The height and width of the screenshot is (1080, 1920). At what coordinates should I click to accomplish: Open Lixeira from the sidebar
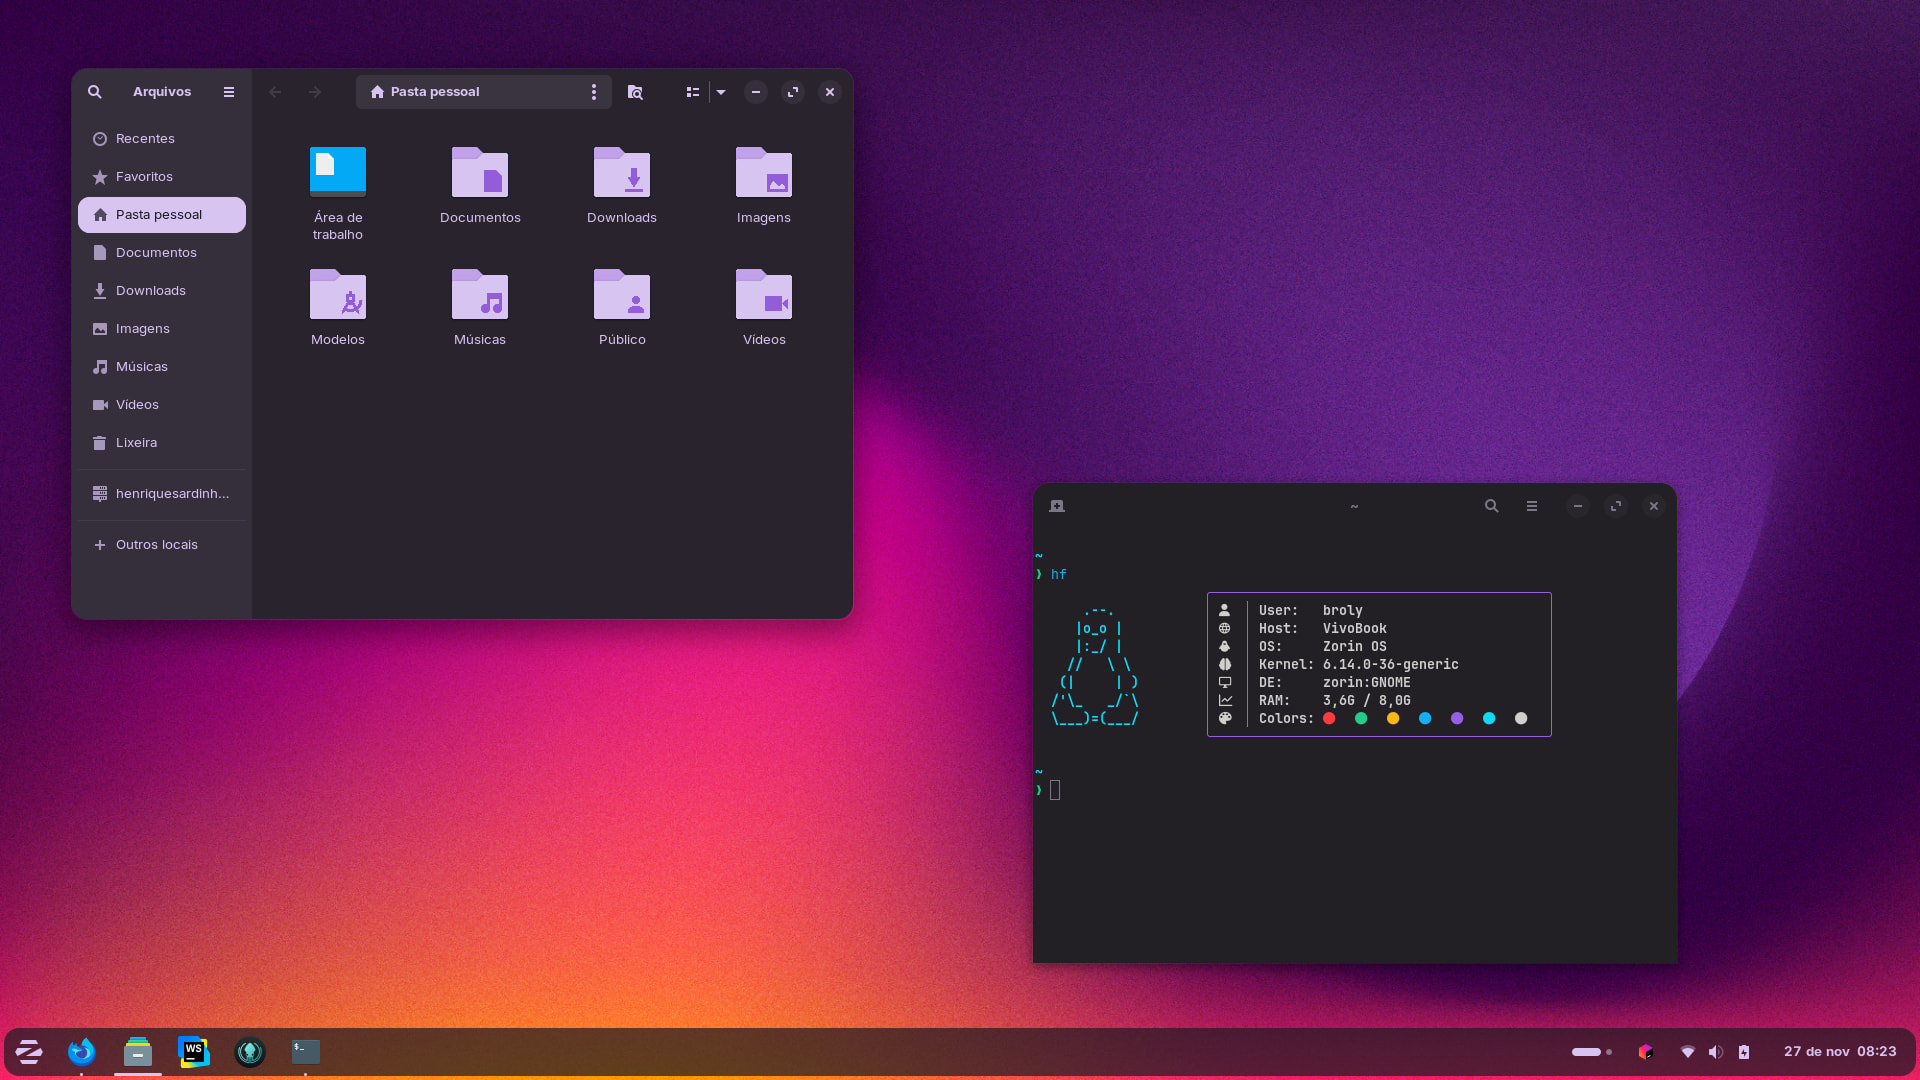pos(136,443)
